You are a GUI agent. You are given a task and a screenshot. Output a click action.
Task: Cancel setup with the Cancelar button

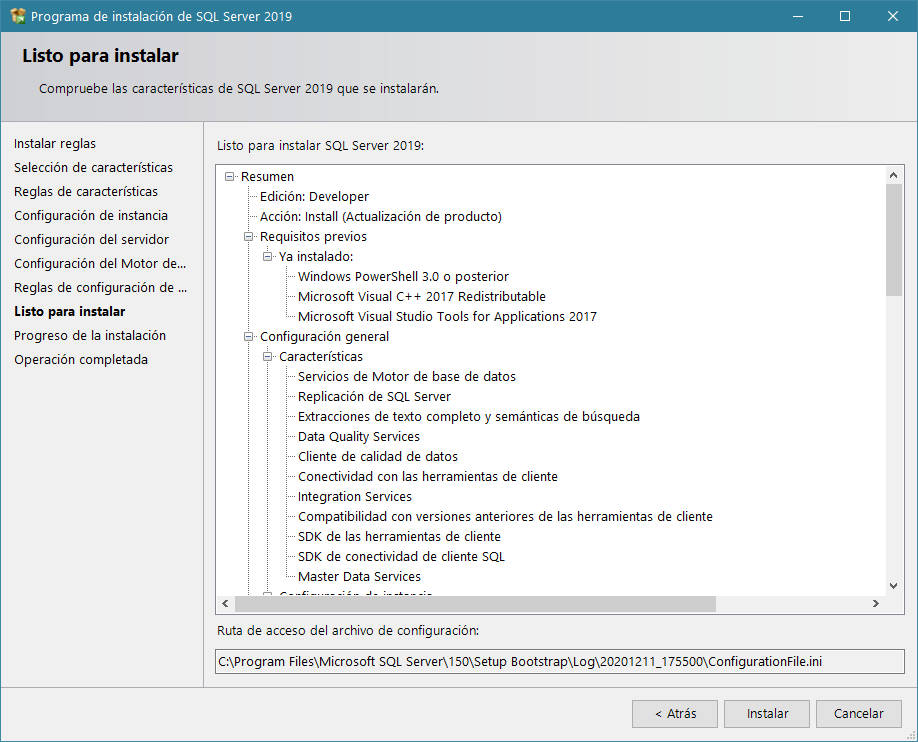[858, 713]
